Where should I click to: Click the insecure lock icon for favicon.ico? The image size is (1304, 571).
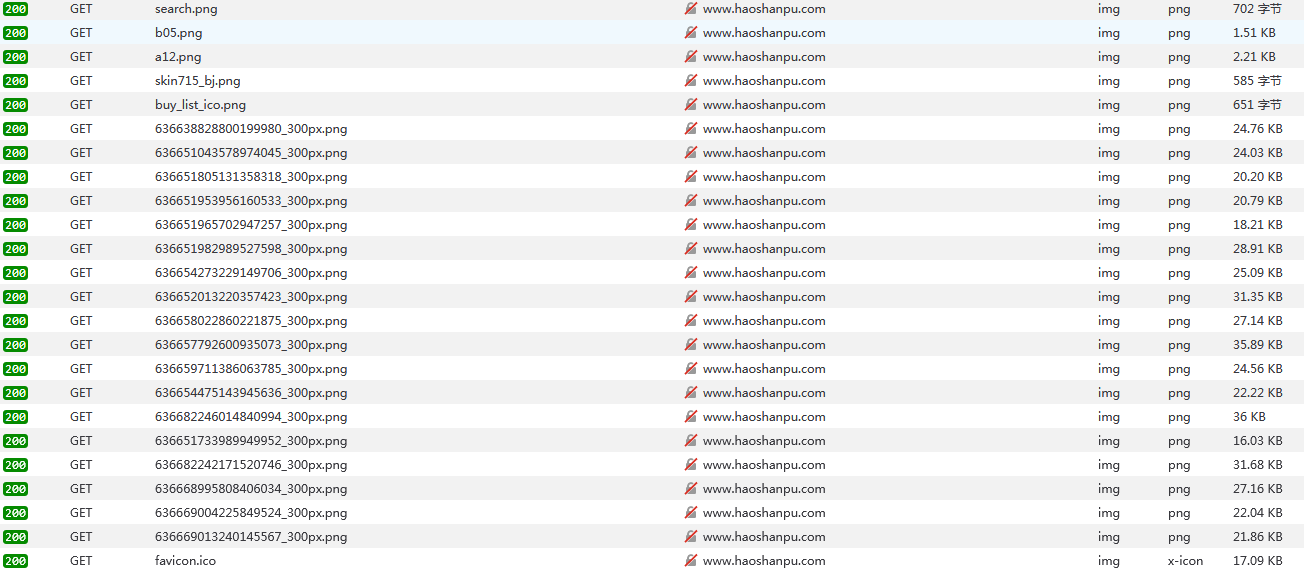(690, 561)
